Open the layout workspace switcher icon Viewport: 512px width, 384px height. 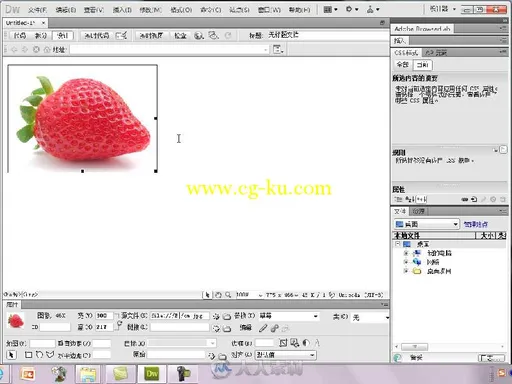pyautogui.click(x=330, y=10)
